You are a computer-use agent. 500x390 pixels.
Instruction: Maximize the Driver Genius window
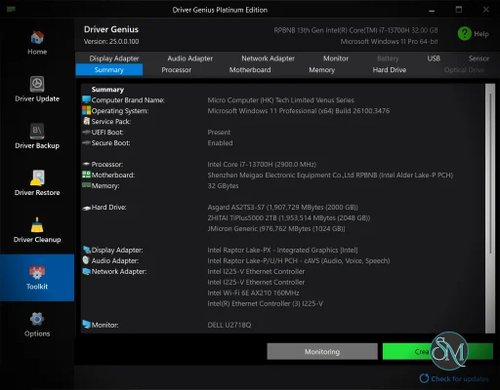click(x=459, y=10)
